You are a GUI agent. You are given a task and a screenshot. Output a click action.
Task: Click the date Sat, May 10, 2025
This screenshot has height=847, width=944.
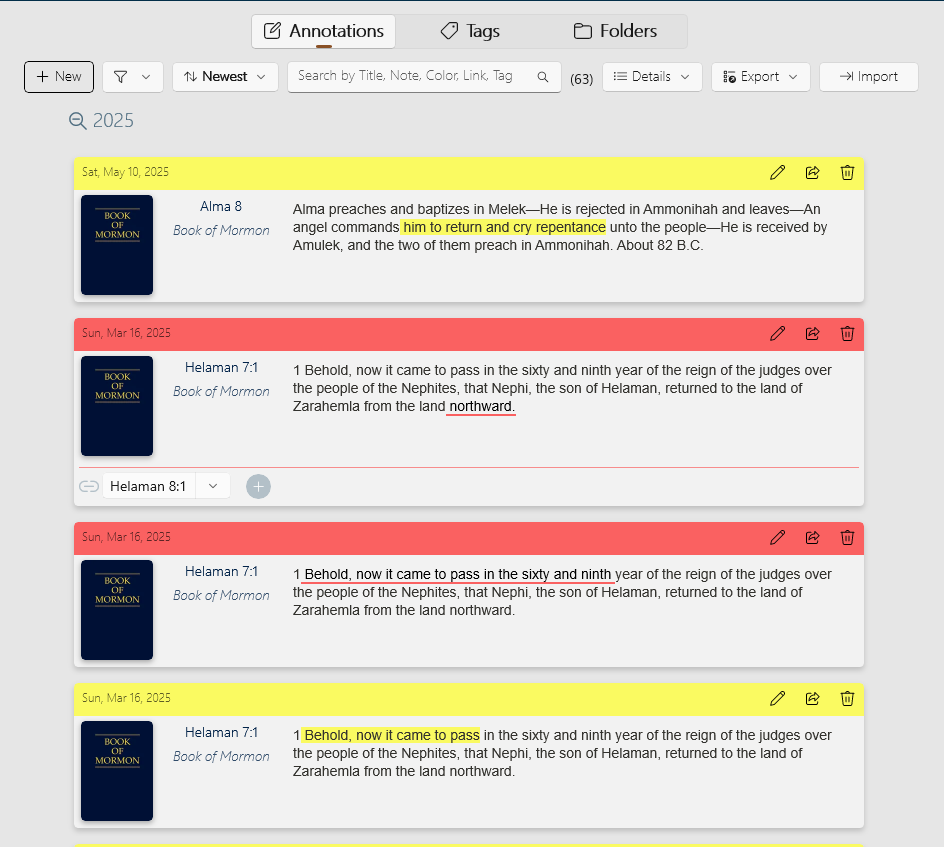(125, 172)
